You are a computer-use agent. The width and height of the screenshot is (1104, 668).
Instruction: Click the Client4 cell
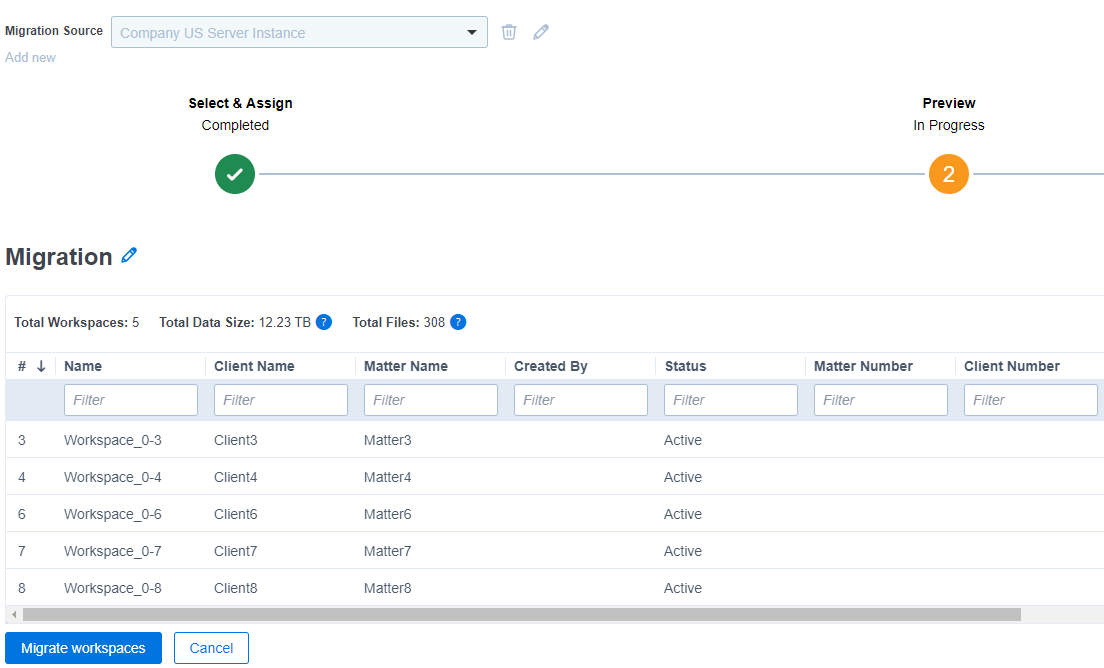[236, 477]
